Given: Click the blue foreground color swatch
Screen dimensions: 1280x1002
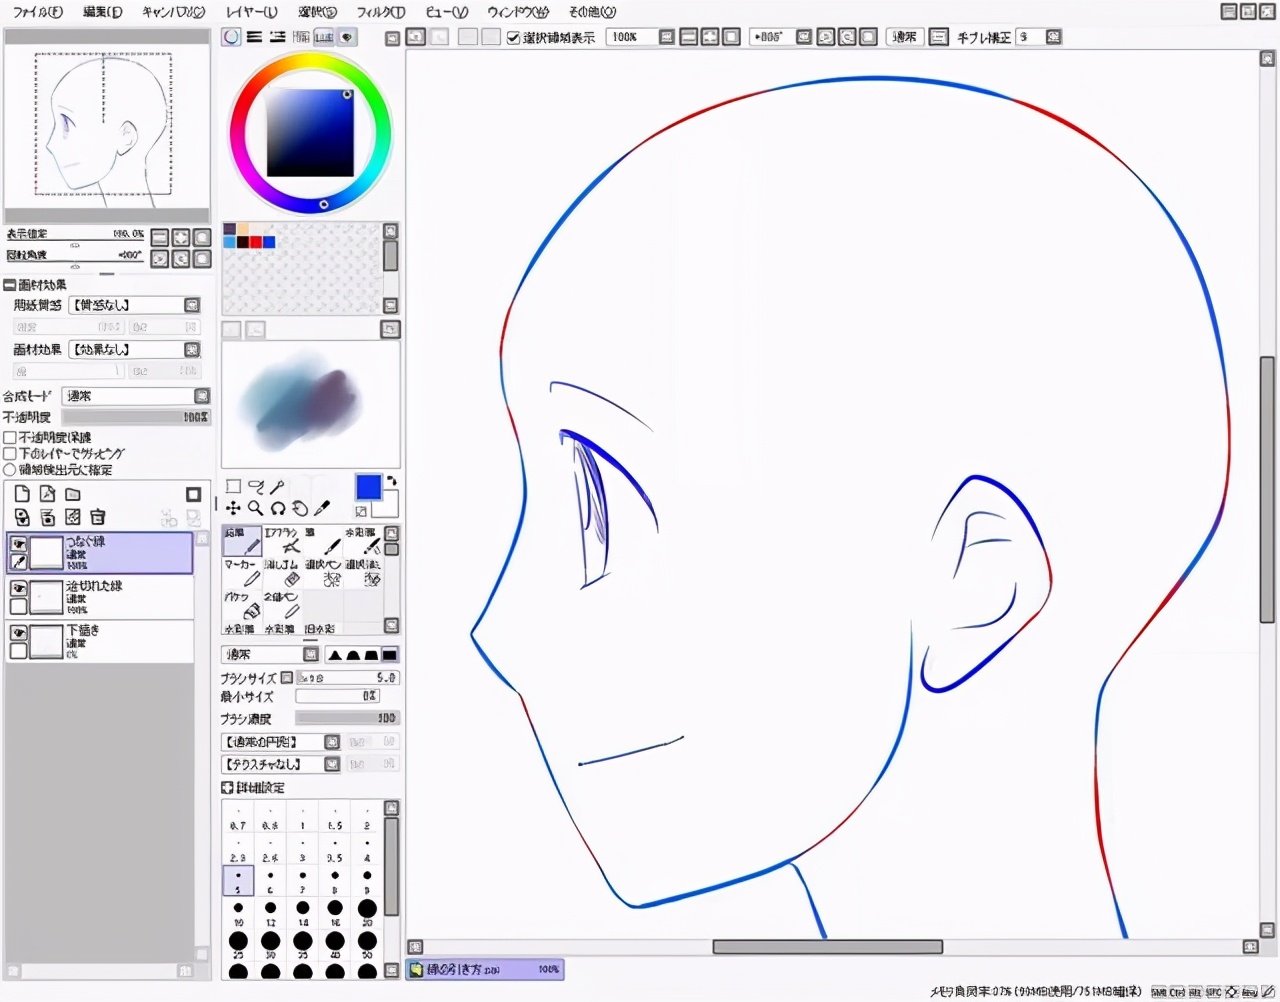Looking at the screenshot, I should (x=368, y=487).
